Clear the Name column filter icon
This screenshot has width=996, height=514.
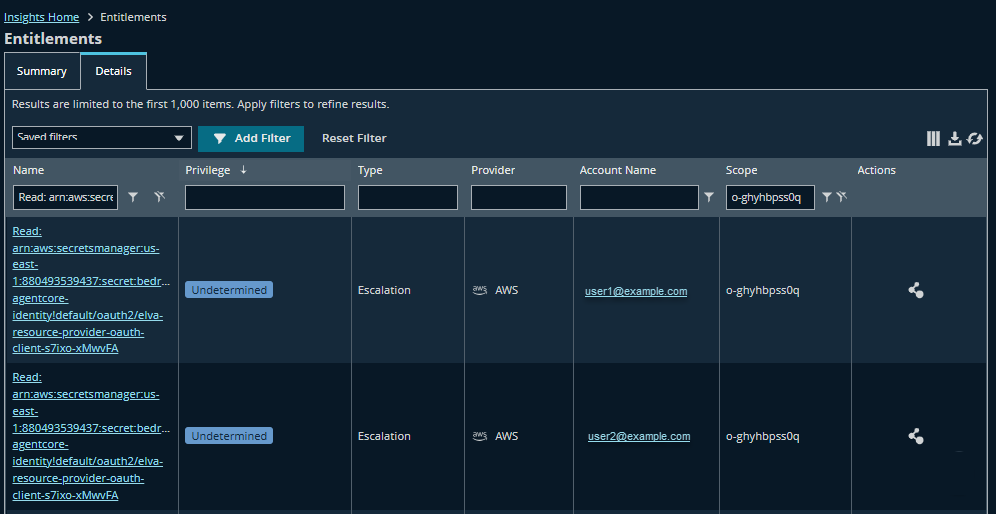coord(159,198)
